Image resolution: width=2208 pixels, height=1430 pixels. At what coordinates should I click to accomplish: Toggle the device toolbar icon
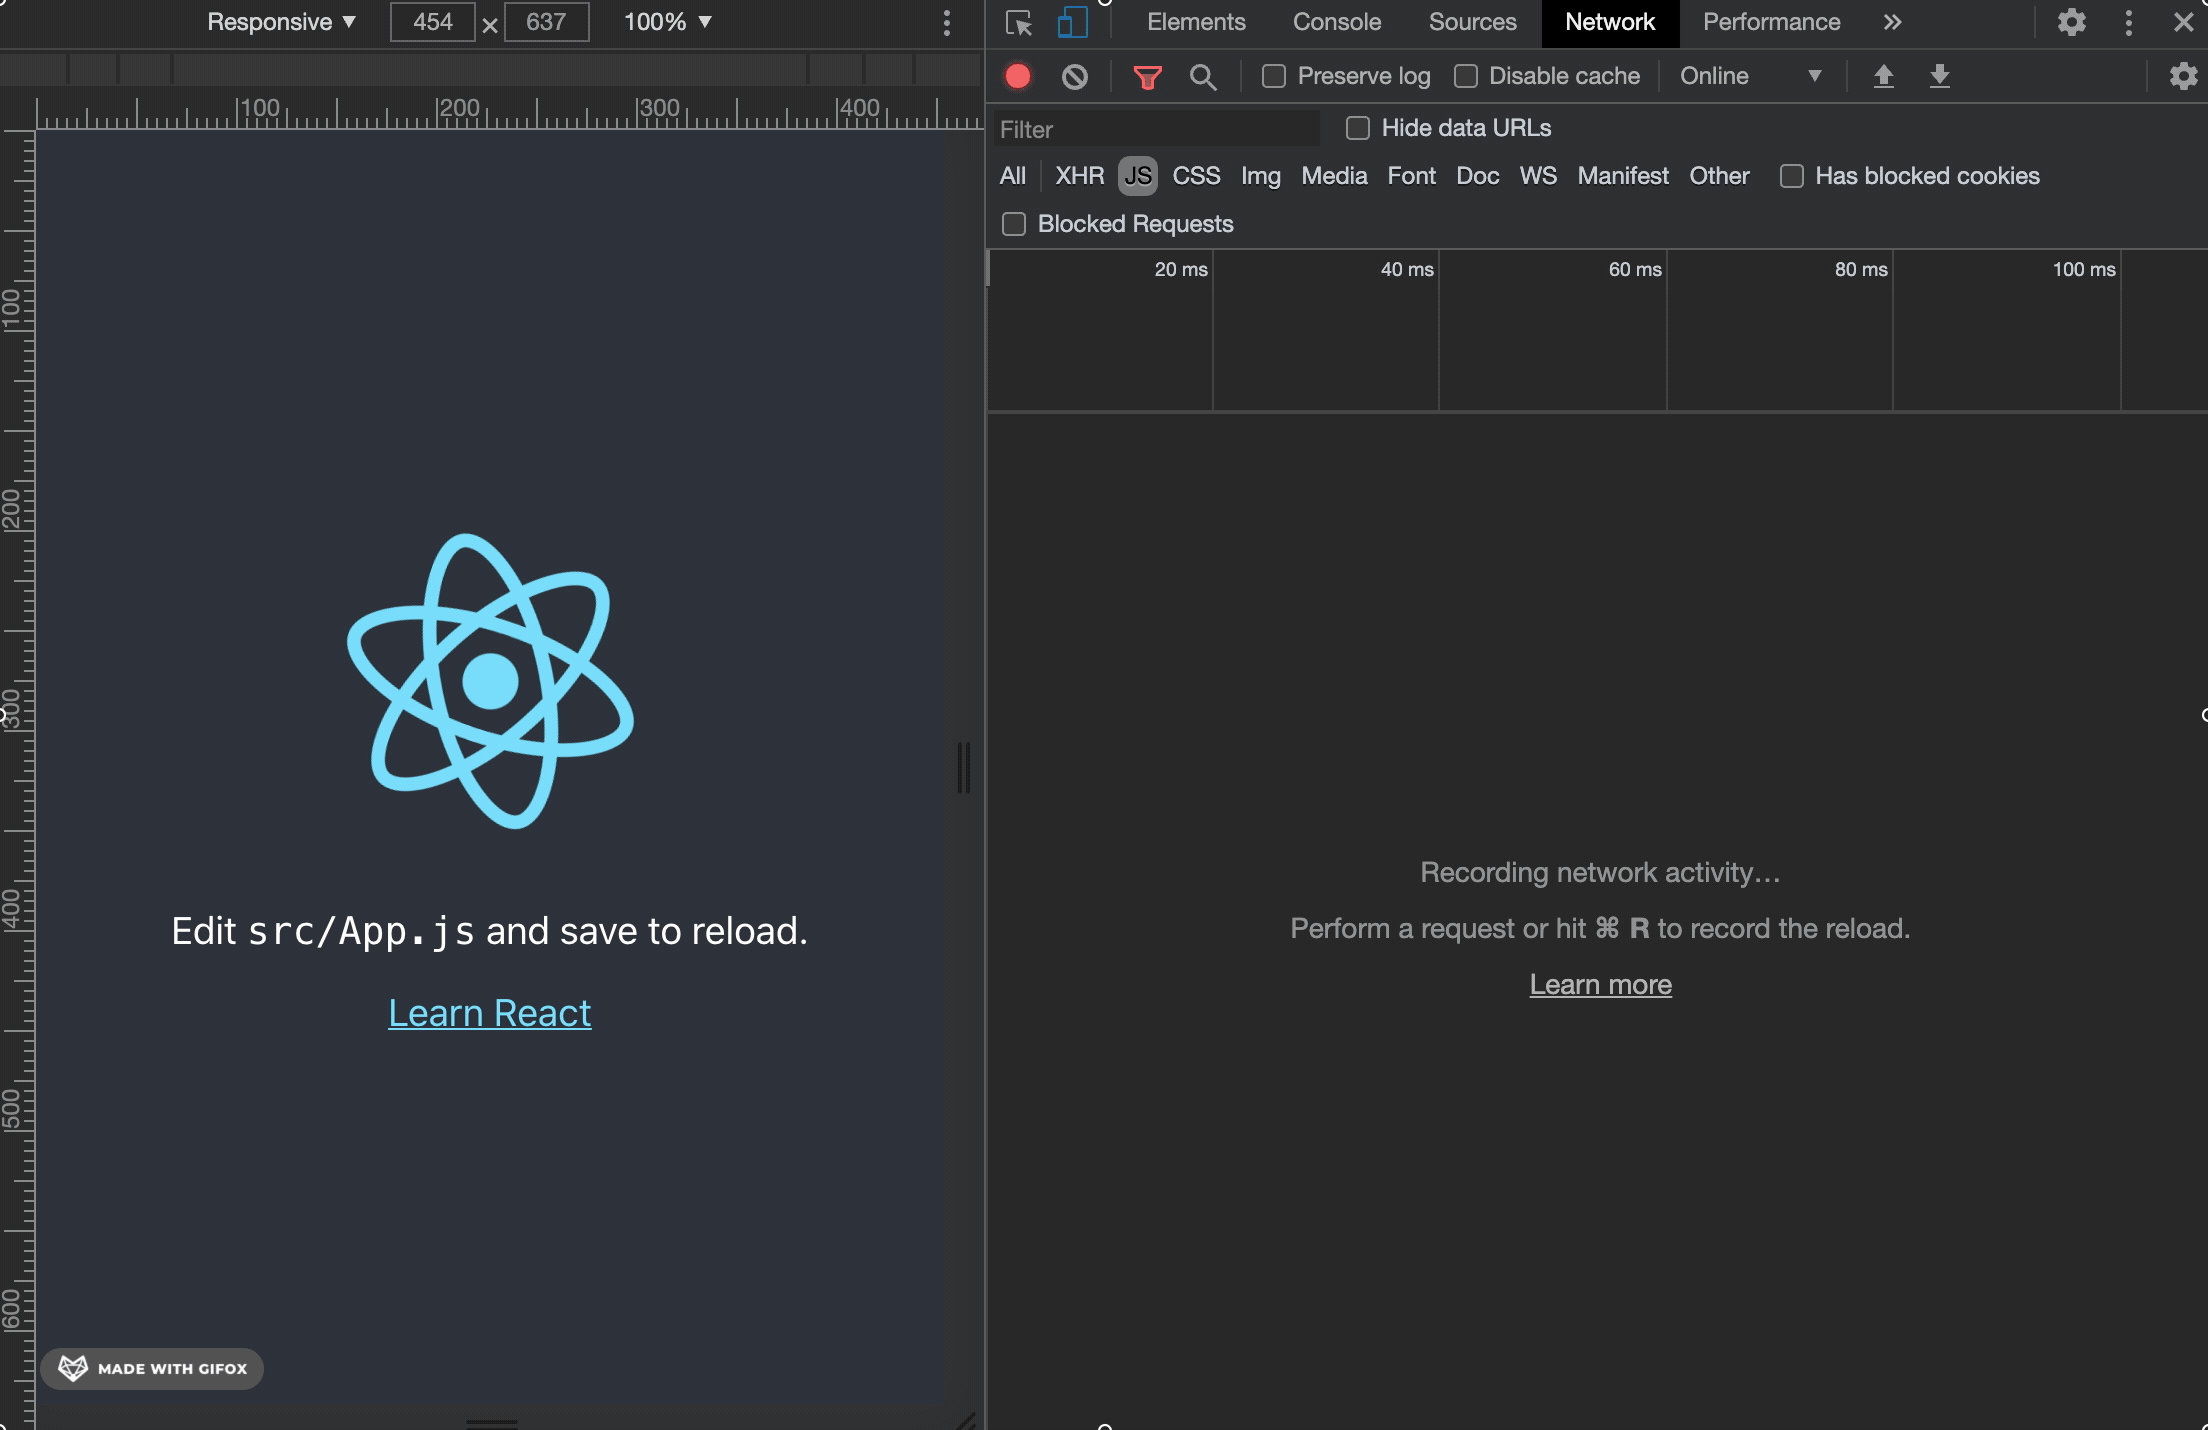[1072, 22]
